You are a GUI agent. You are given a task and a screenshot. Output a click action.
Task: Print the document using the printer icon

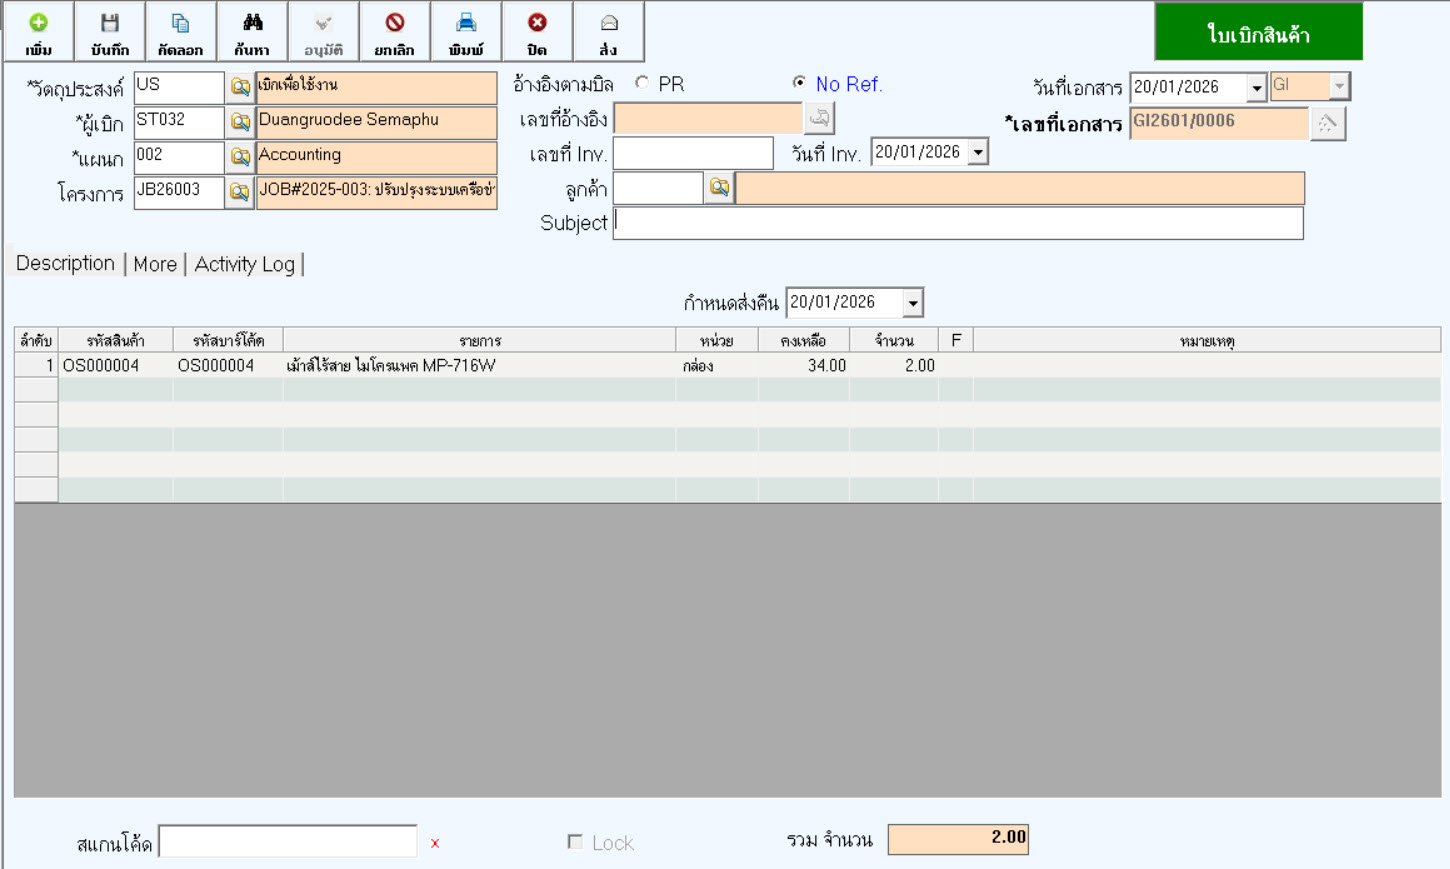coord(466,23)
